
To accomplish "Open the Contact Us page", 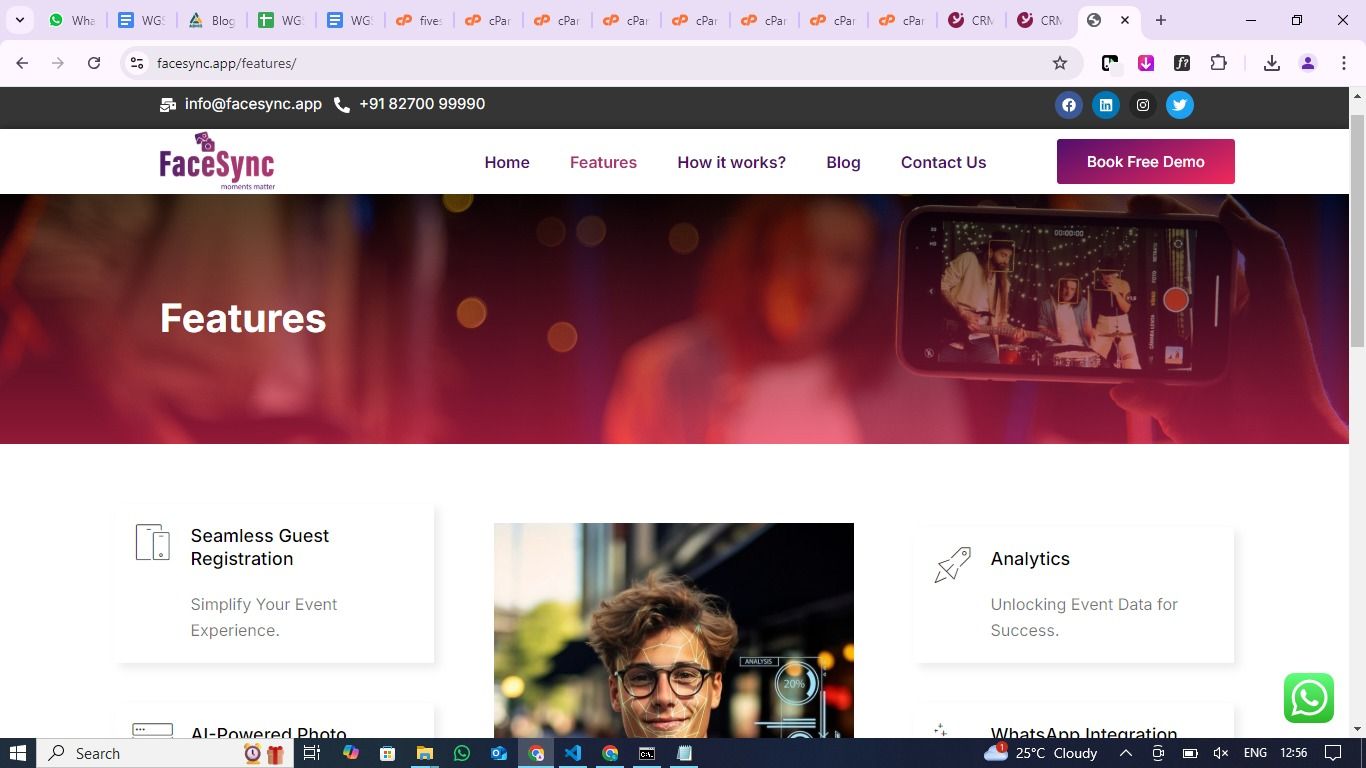I will [943, 162].
